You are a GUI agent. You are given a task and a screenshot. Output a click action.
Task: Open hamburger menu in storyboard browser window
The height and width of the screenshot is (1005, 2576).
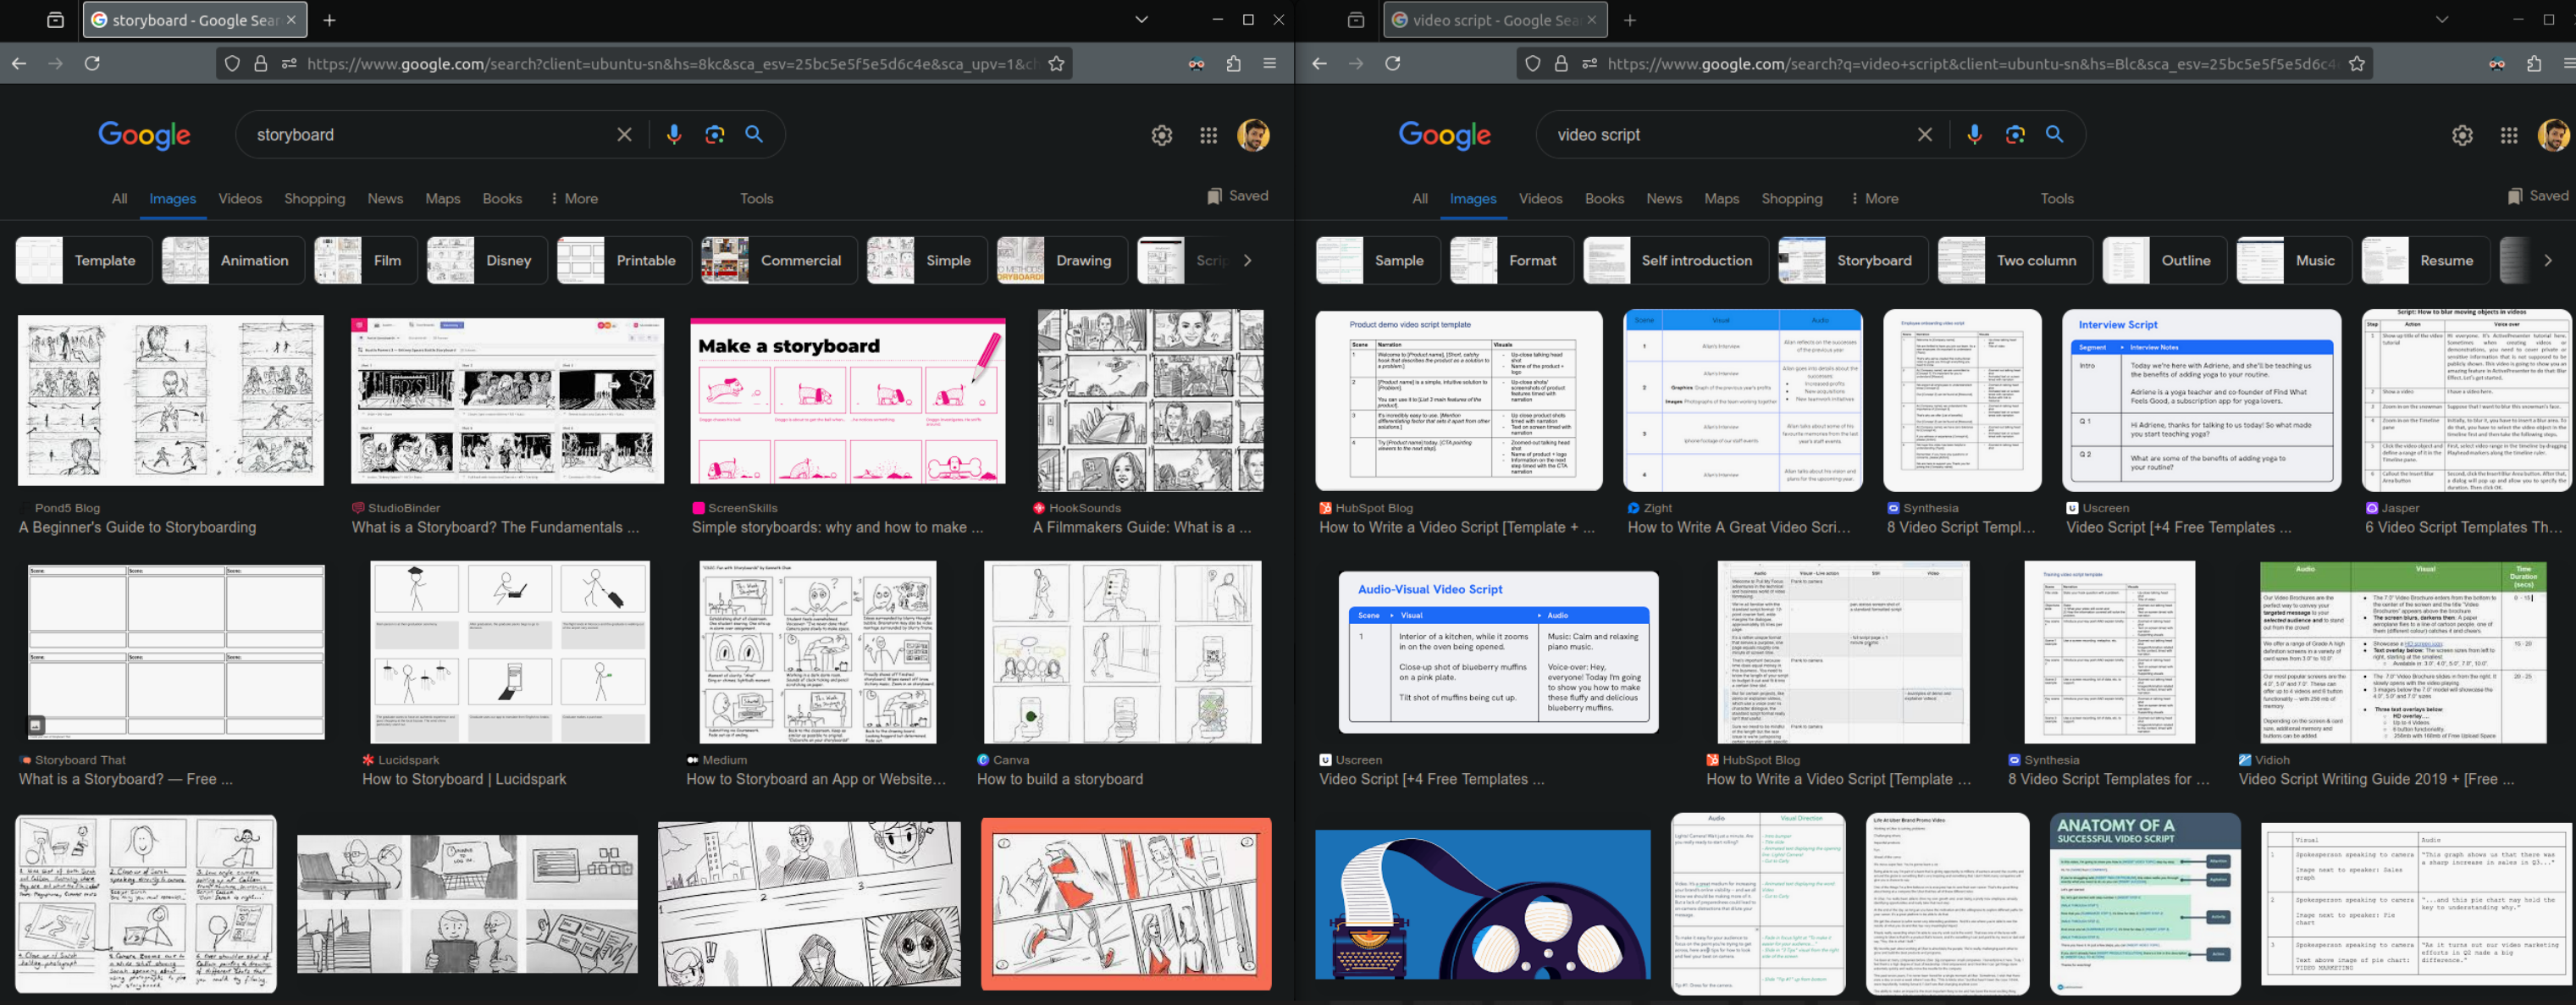[1270, 63]
